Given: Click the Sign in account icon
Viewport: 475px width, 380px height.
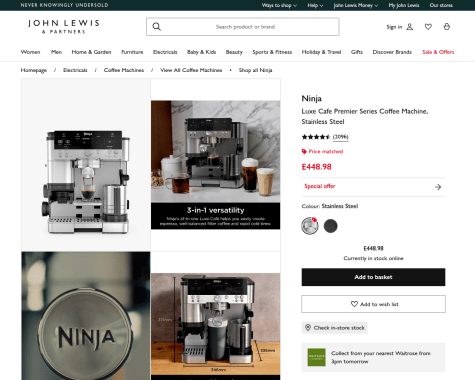Looking at the screenshot, I should click(410, 27).
